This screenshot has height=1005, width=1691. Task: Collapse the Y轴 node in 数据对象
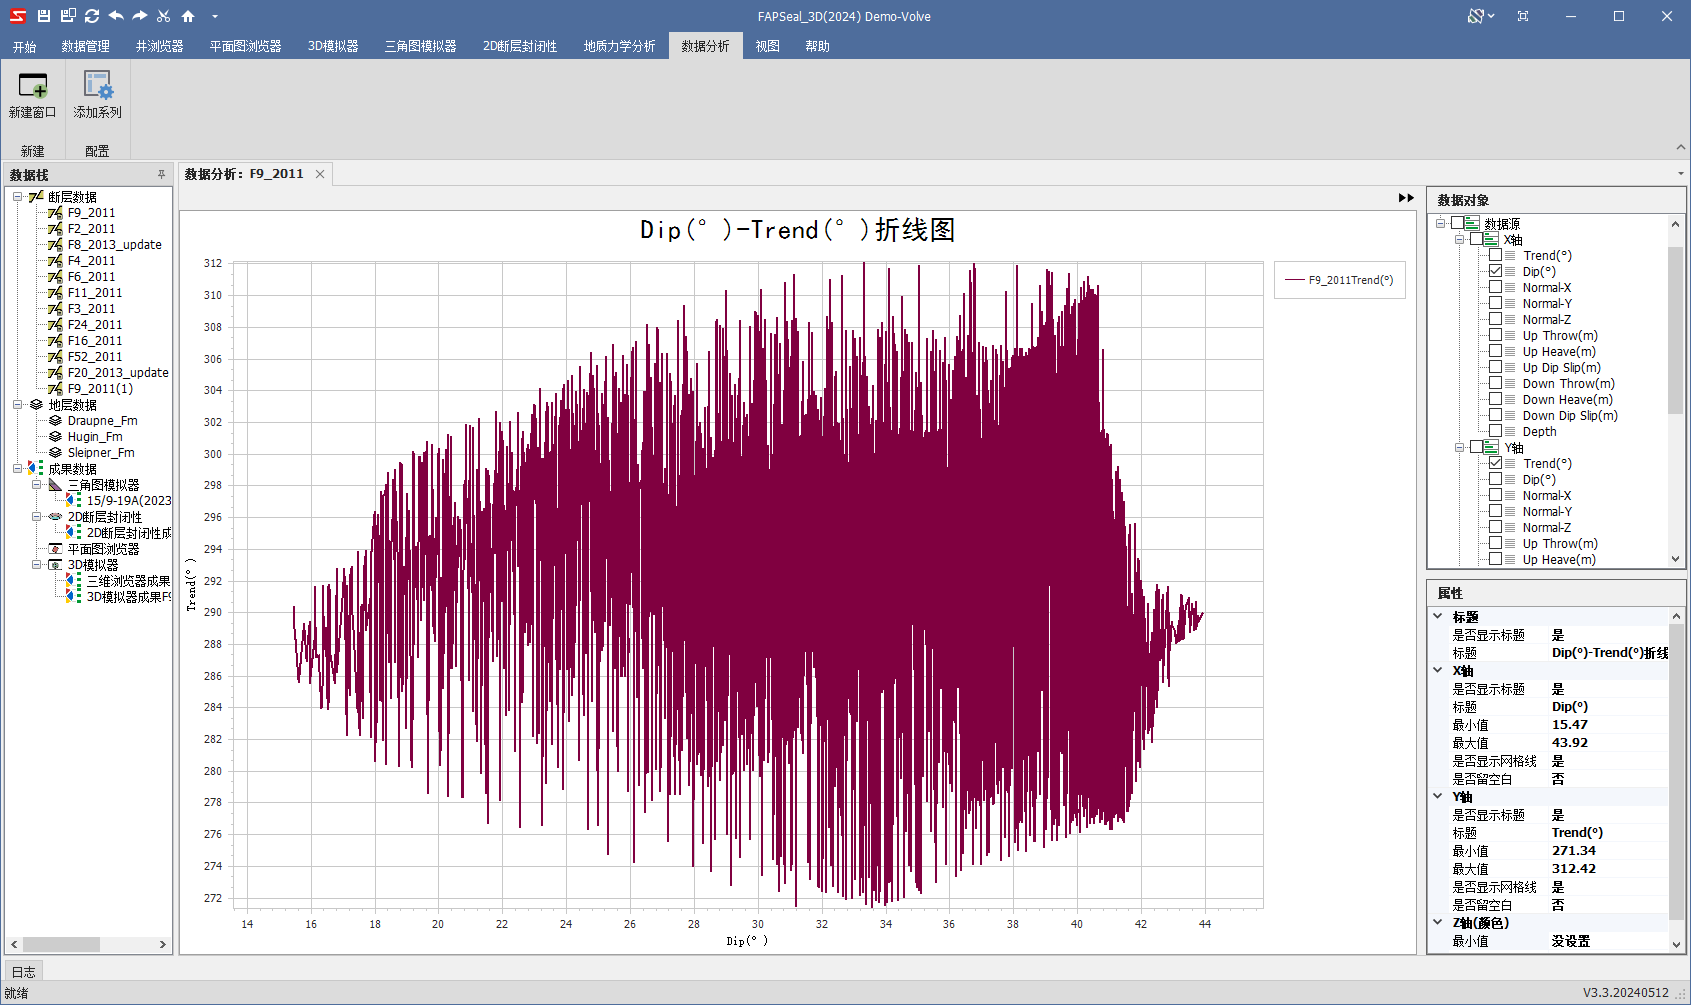click(x=1459, y=447)
